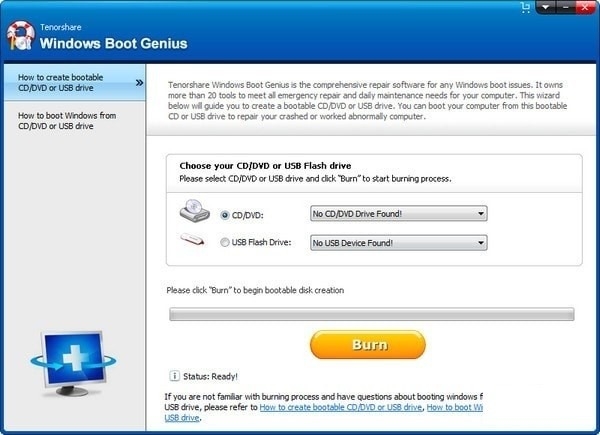Viewport: 600px width, 435px height.
Task: Open the How to boot Wi… link
Action: pos(455,407)
